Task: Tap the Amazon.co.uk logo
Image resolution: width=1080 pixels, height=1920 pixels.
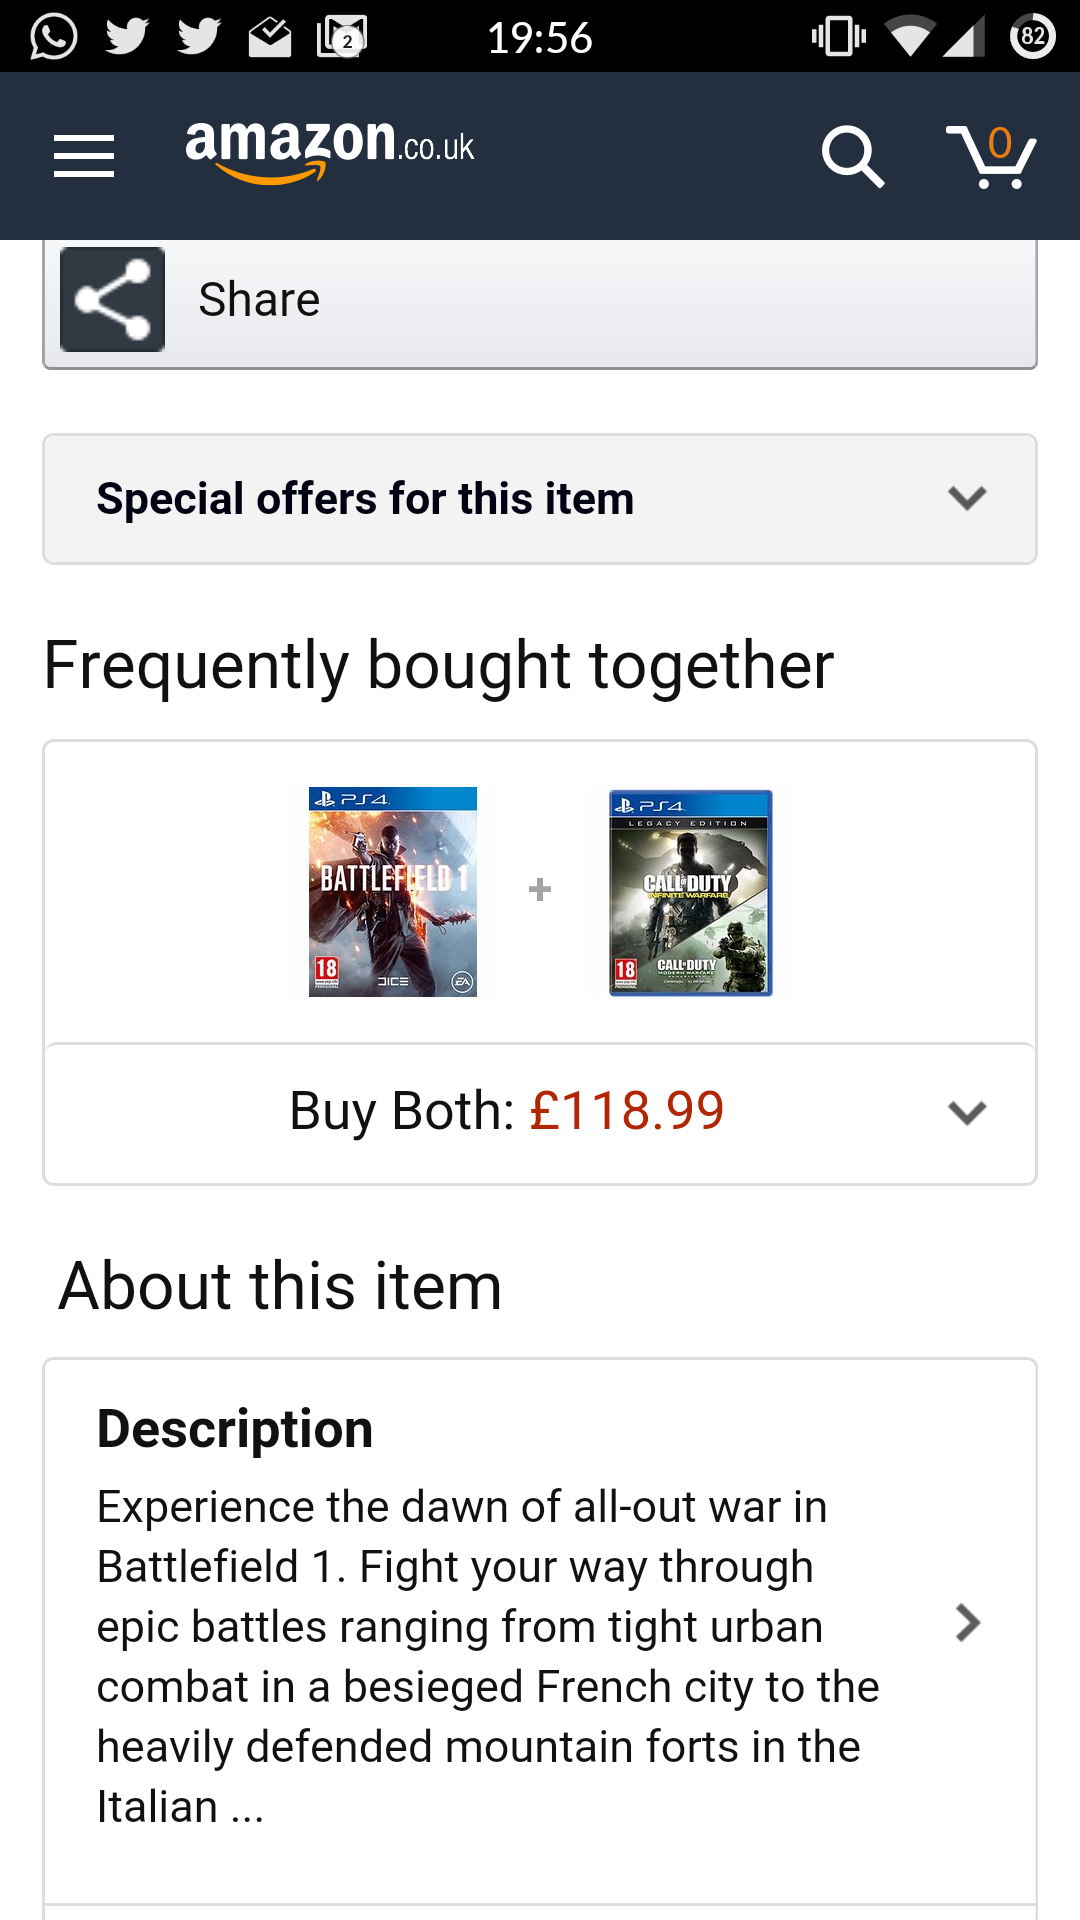Action: [329, 150]
